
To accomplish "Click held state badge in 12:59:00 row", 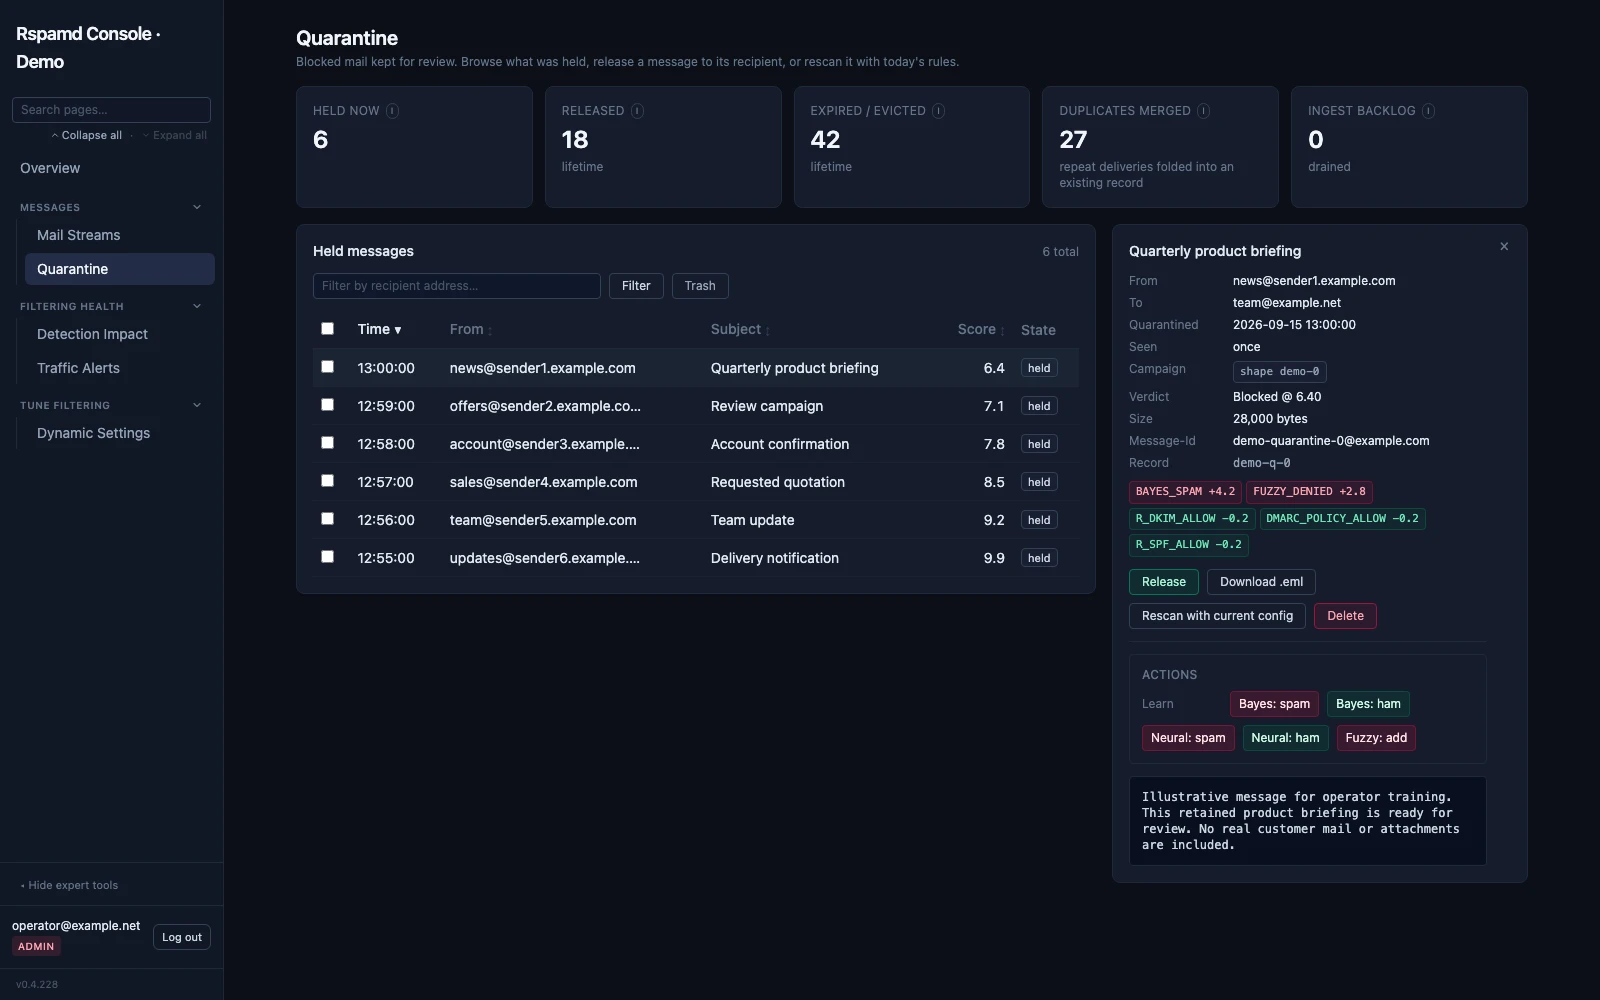I will coord(1039,406).
